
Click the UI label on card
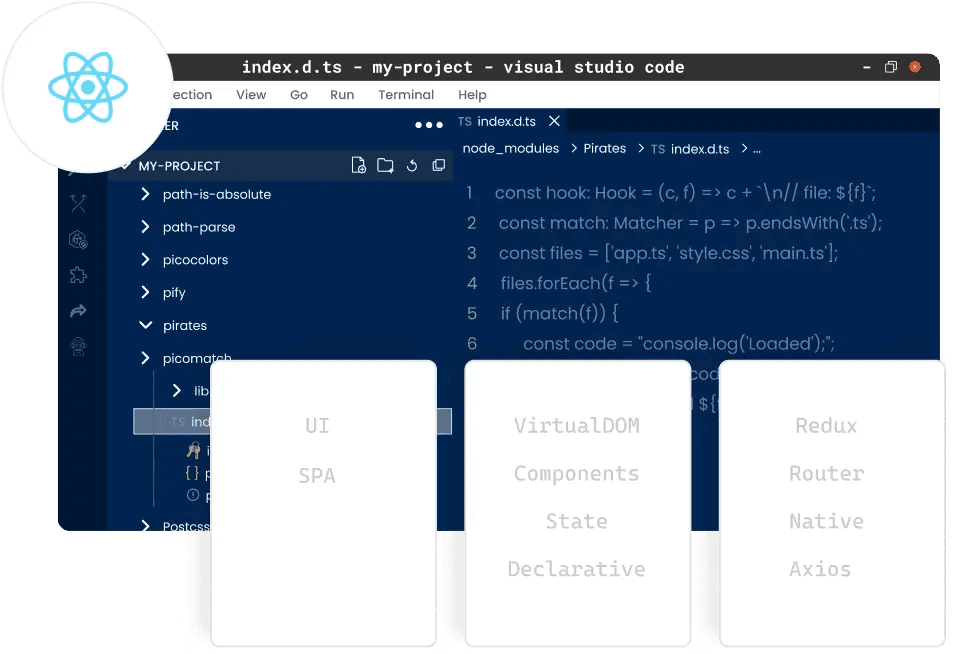(317, 425)
